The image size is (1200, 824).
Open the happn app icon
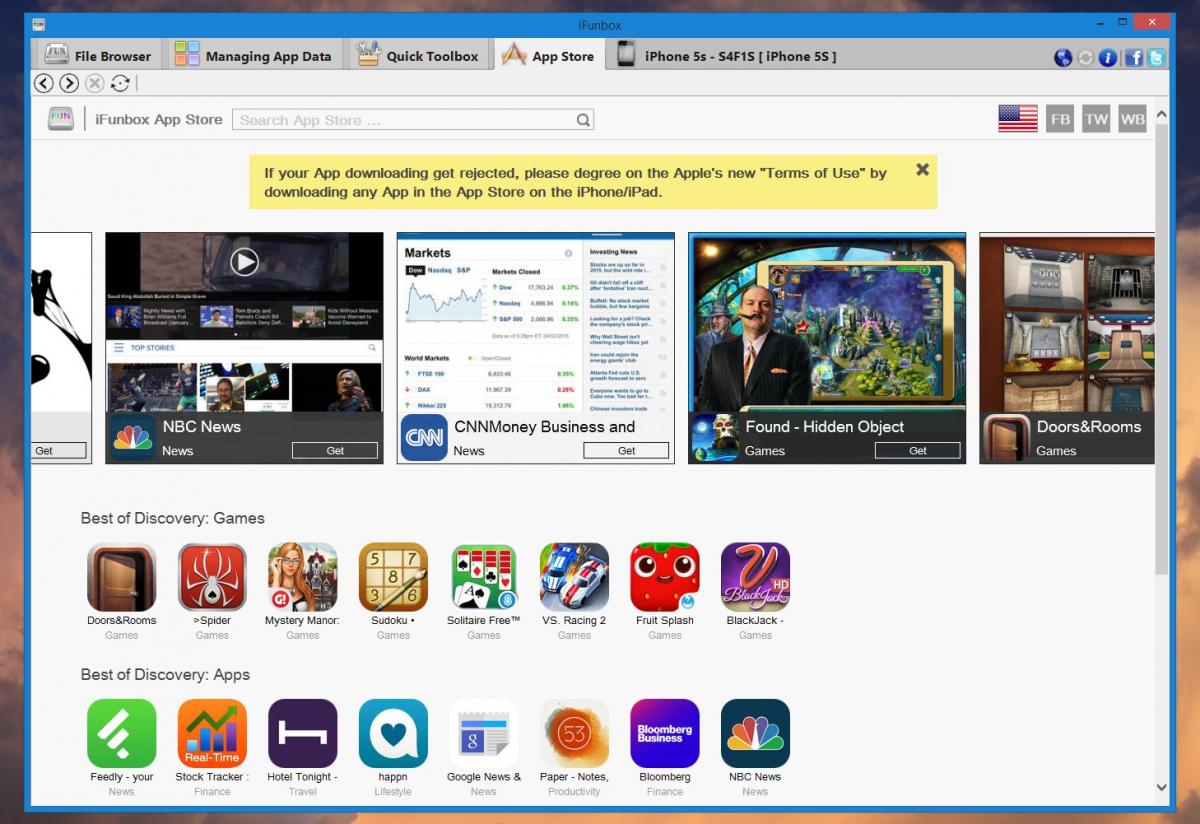point(393,733)
